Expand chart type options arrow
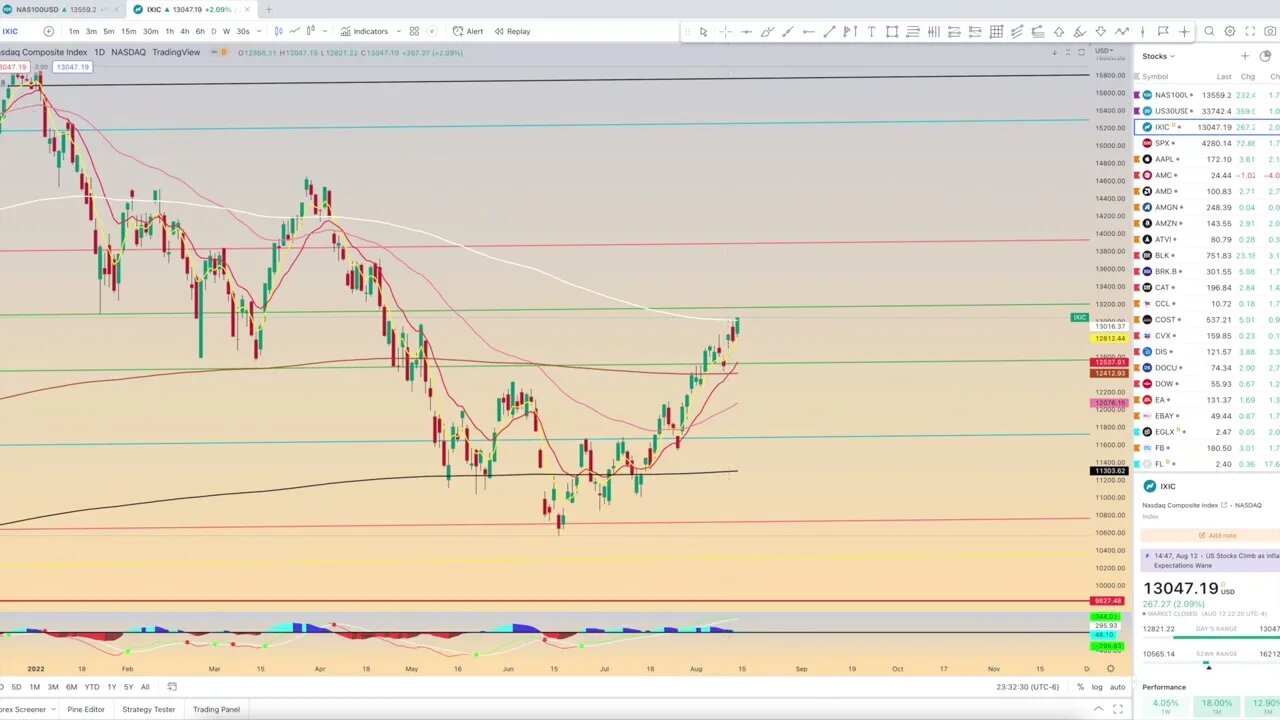The image size is (1280, 720). click(325, 31)
